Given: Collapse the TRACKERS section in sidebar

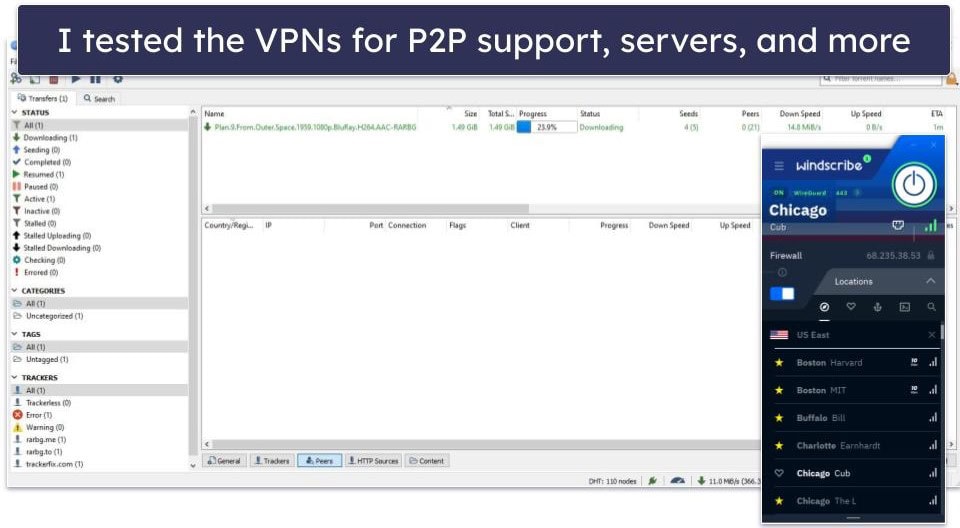Looking at the screenshot, I should (x=15, y=378).
